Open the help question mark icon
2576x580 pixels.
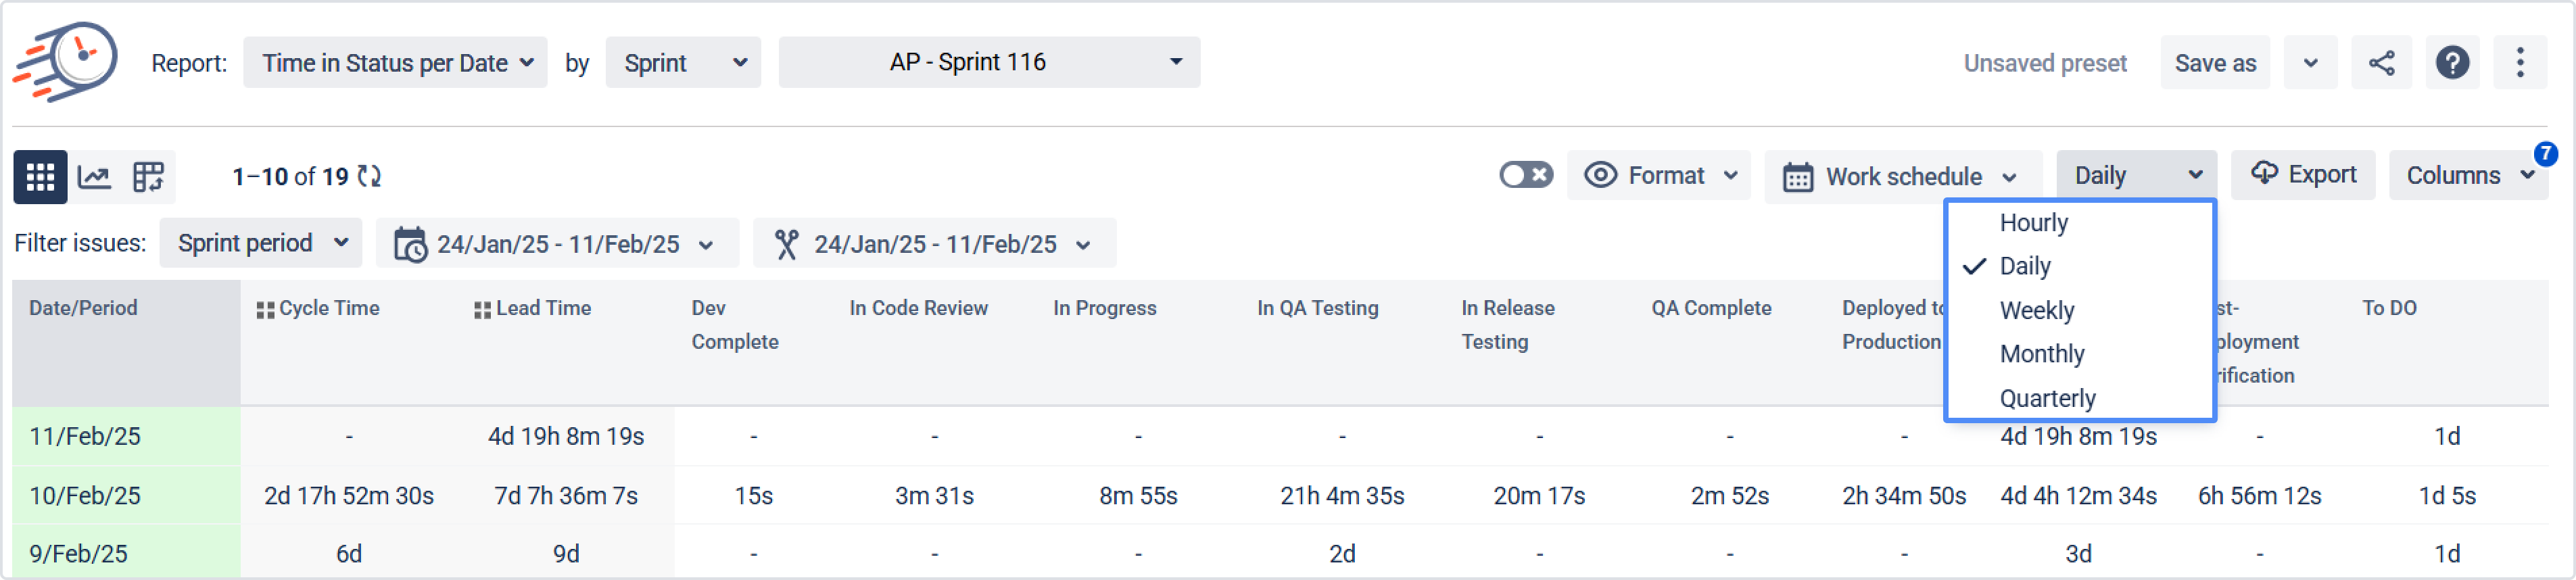pos(2452,63)
